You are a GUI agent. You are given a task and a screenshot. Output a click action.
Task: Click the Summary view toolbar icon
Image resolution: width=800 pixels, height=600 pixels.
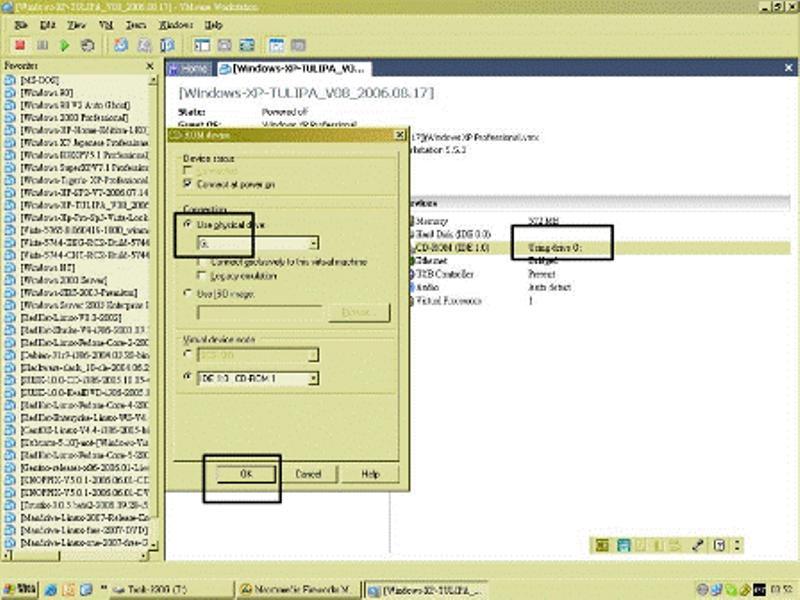coord(276,45)
